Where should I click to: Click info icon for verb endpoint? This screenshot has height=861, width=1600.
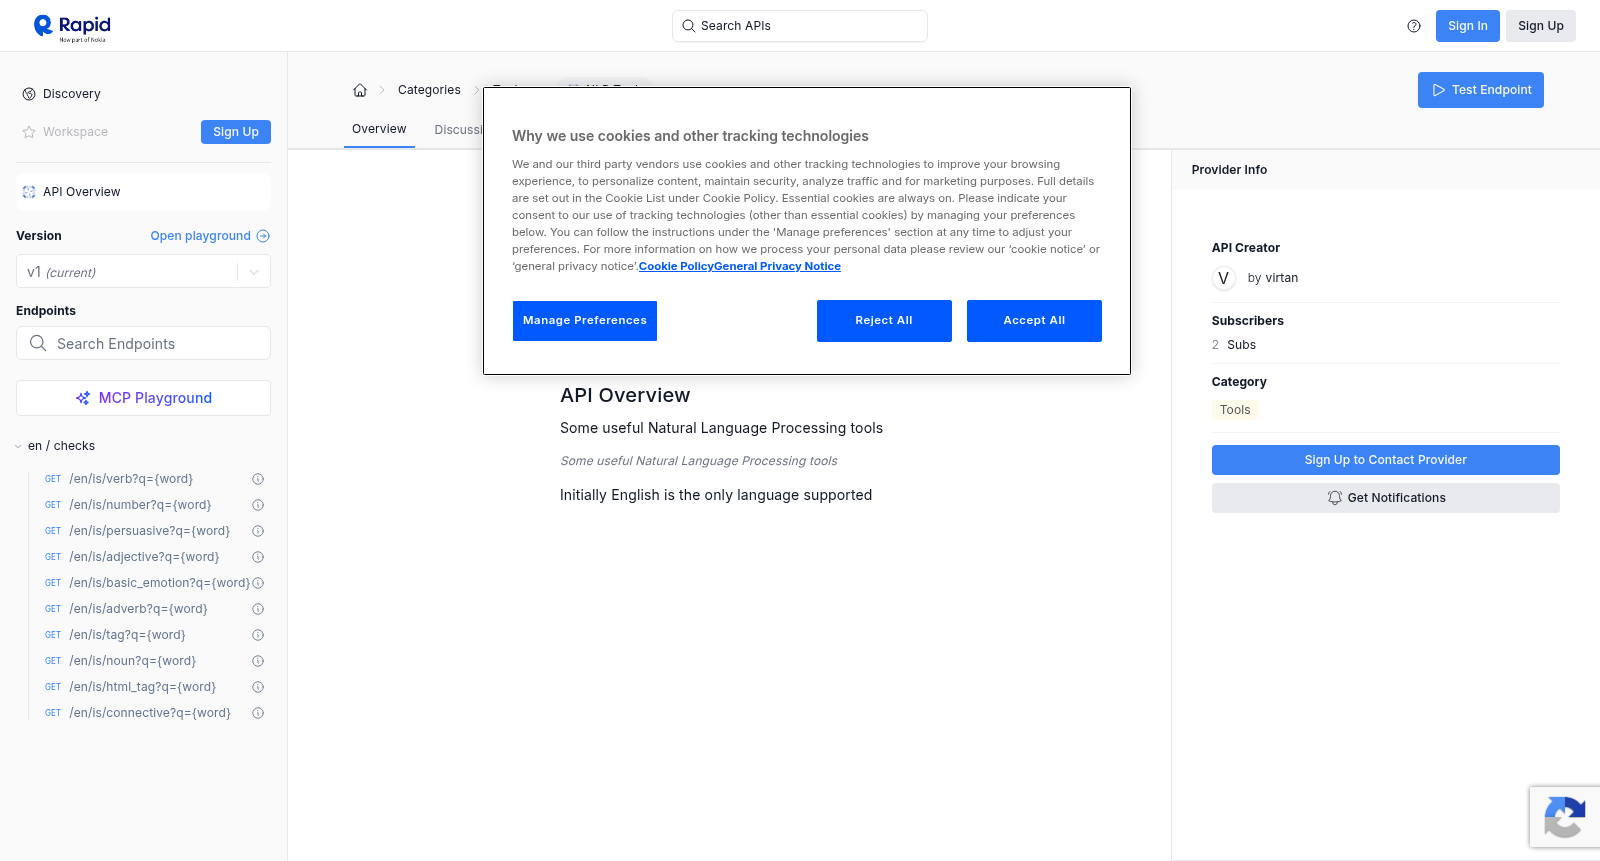pyautogui.click(x=258, y=479)
